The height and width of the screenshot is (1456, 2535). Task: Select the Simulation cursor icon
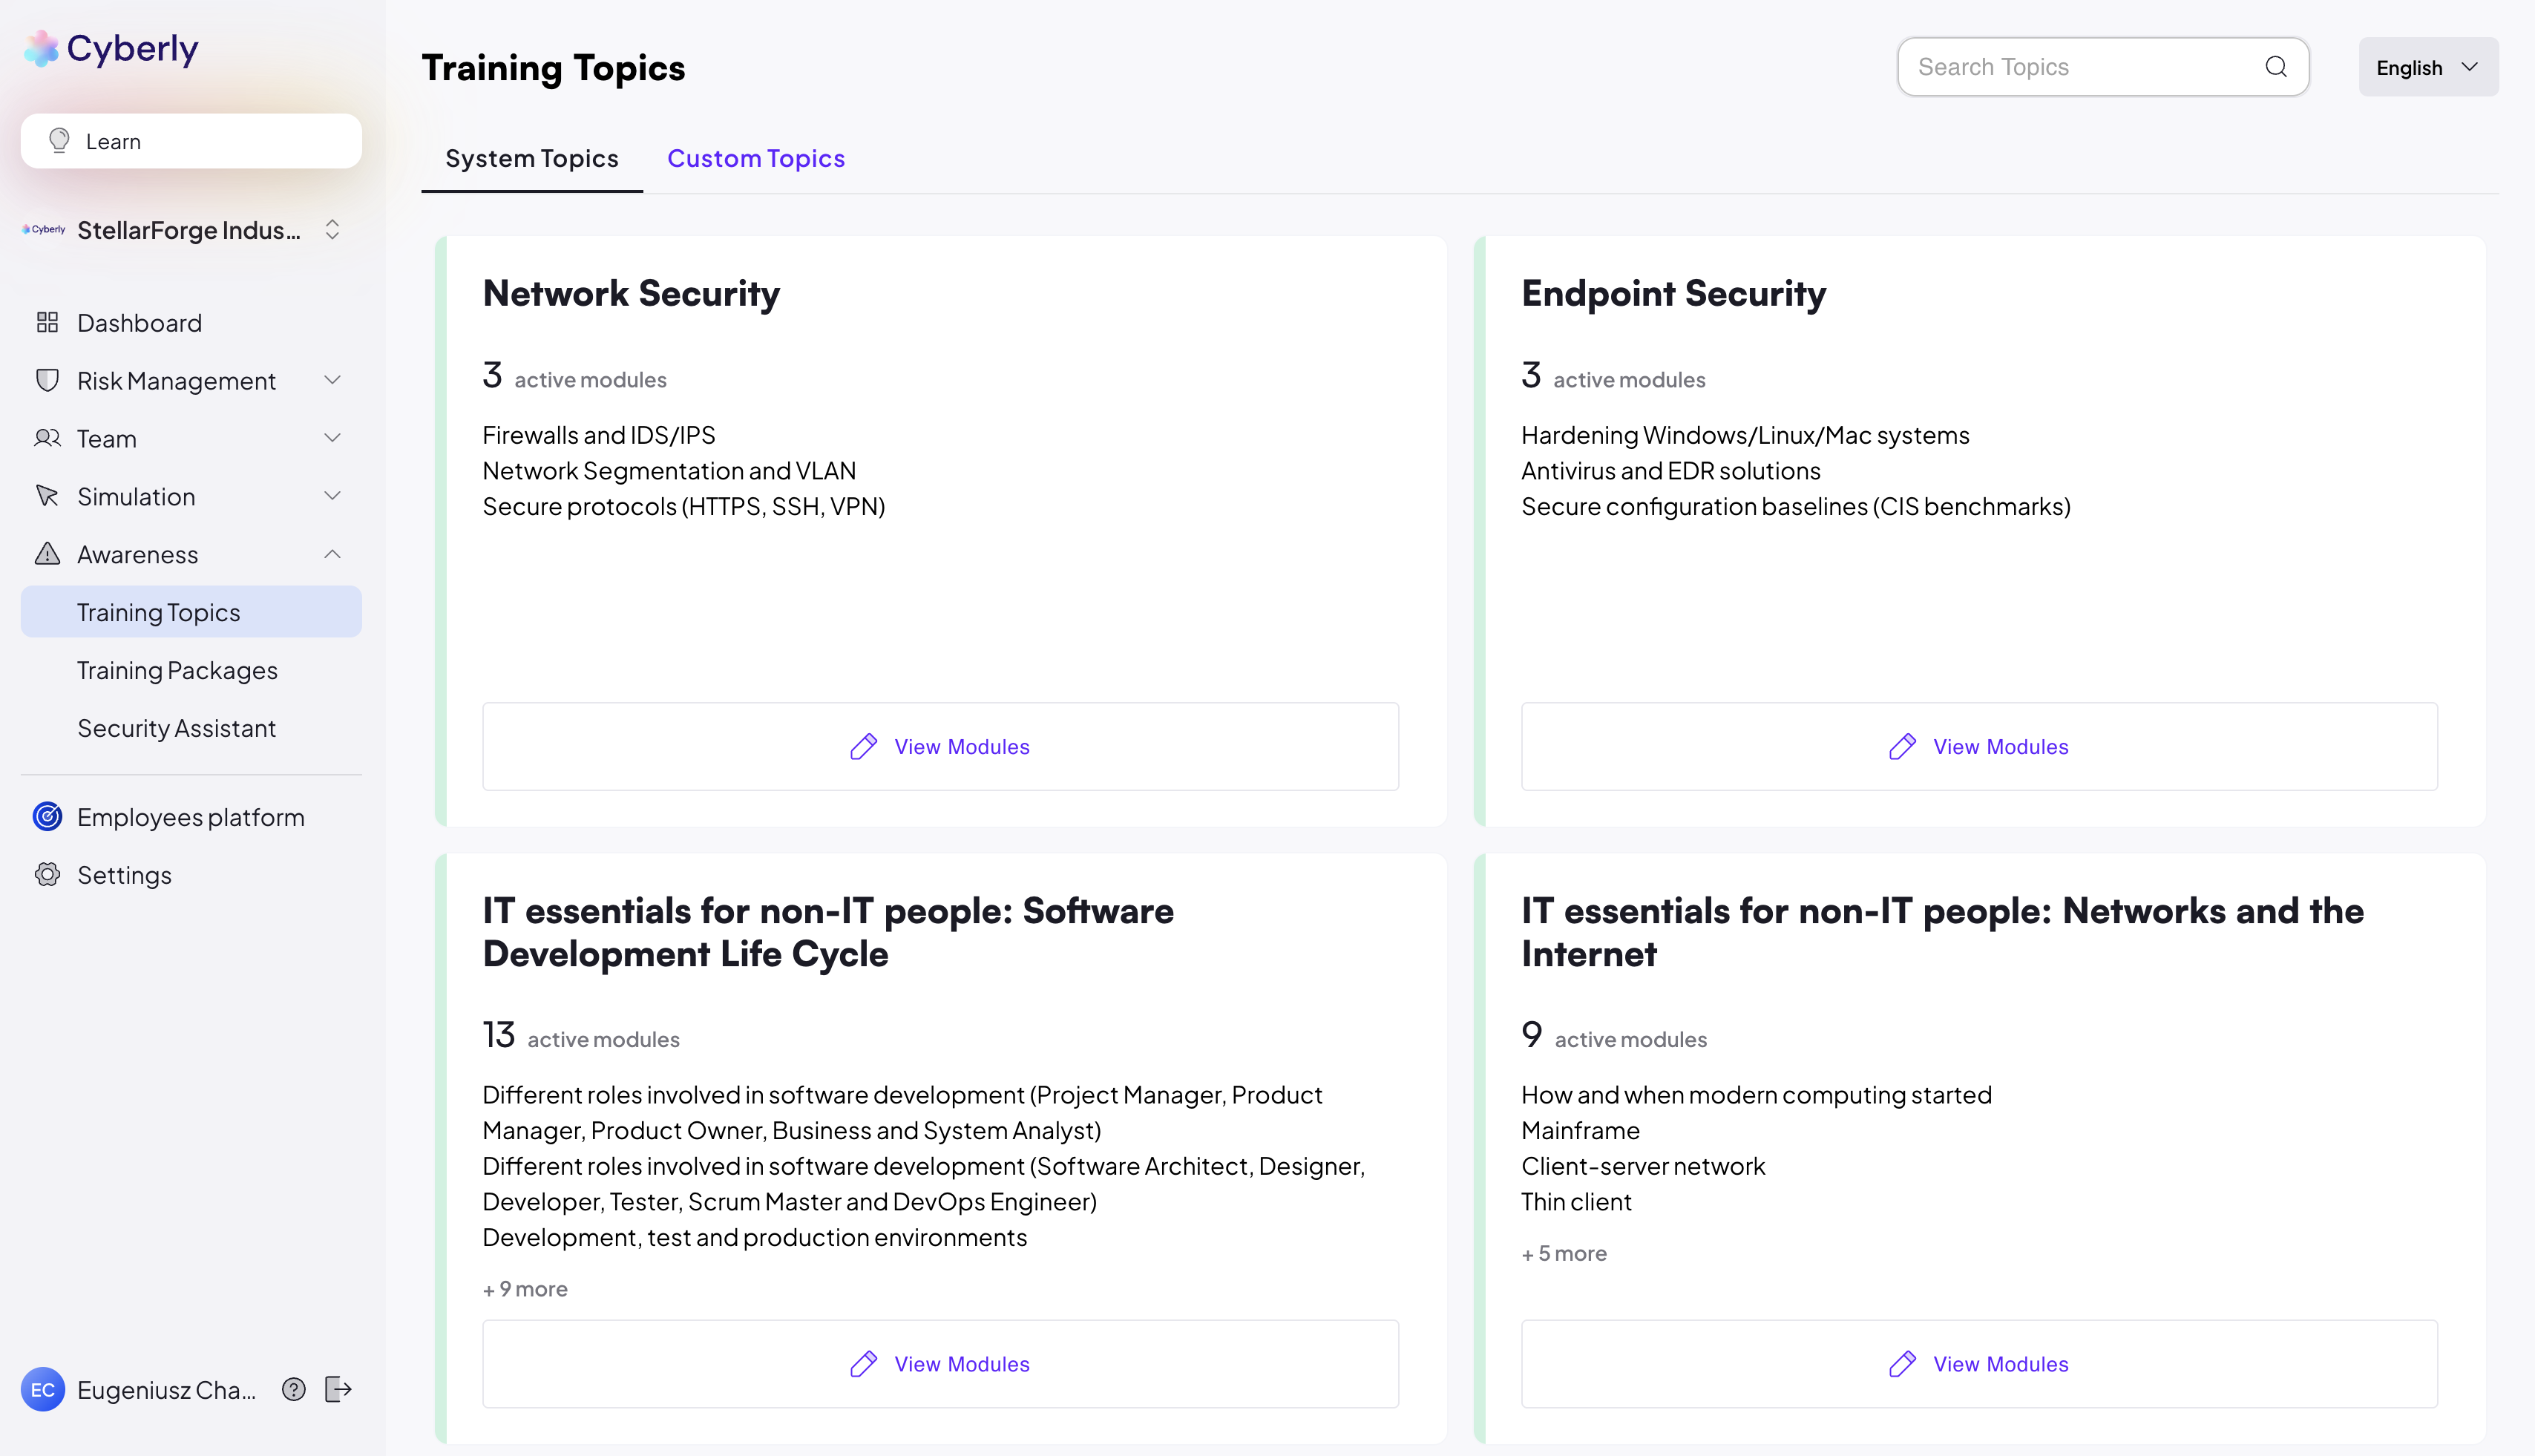(47, 496)
